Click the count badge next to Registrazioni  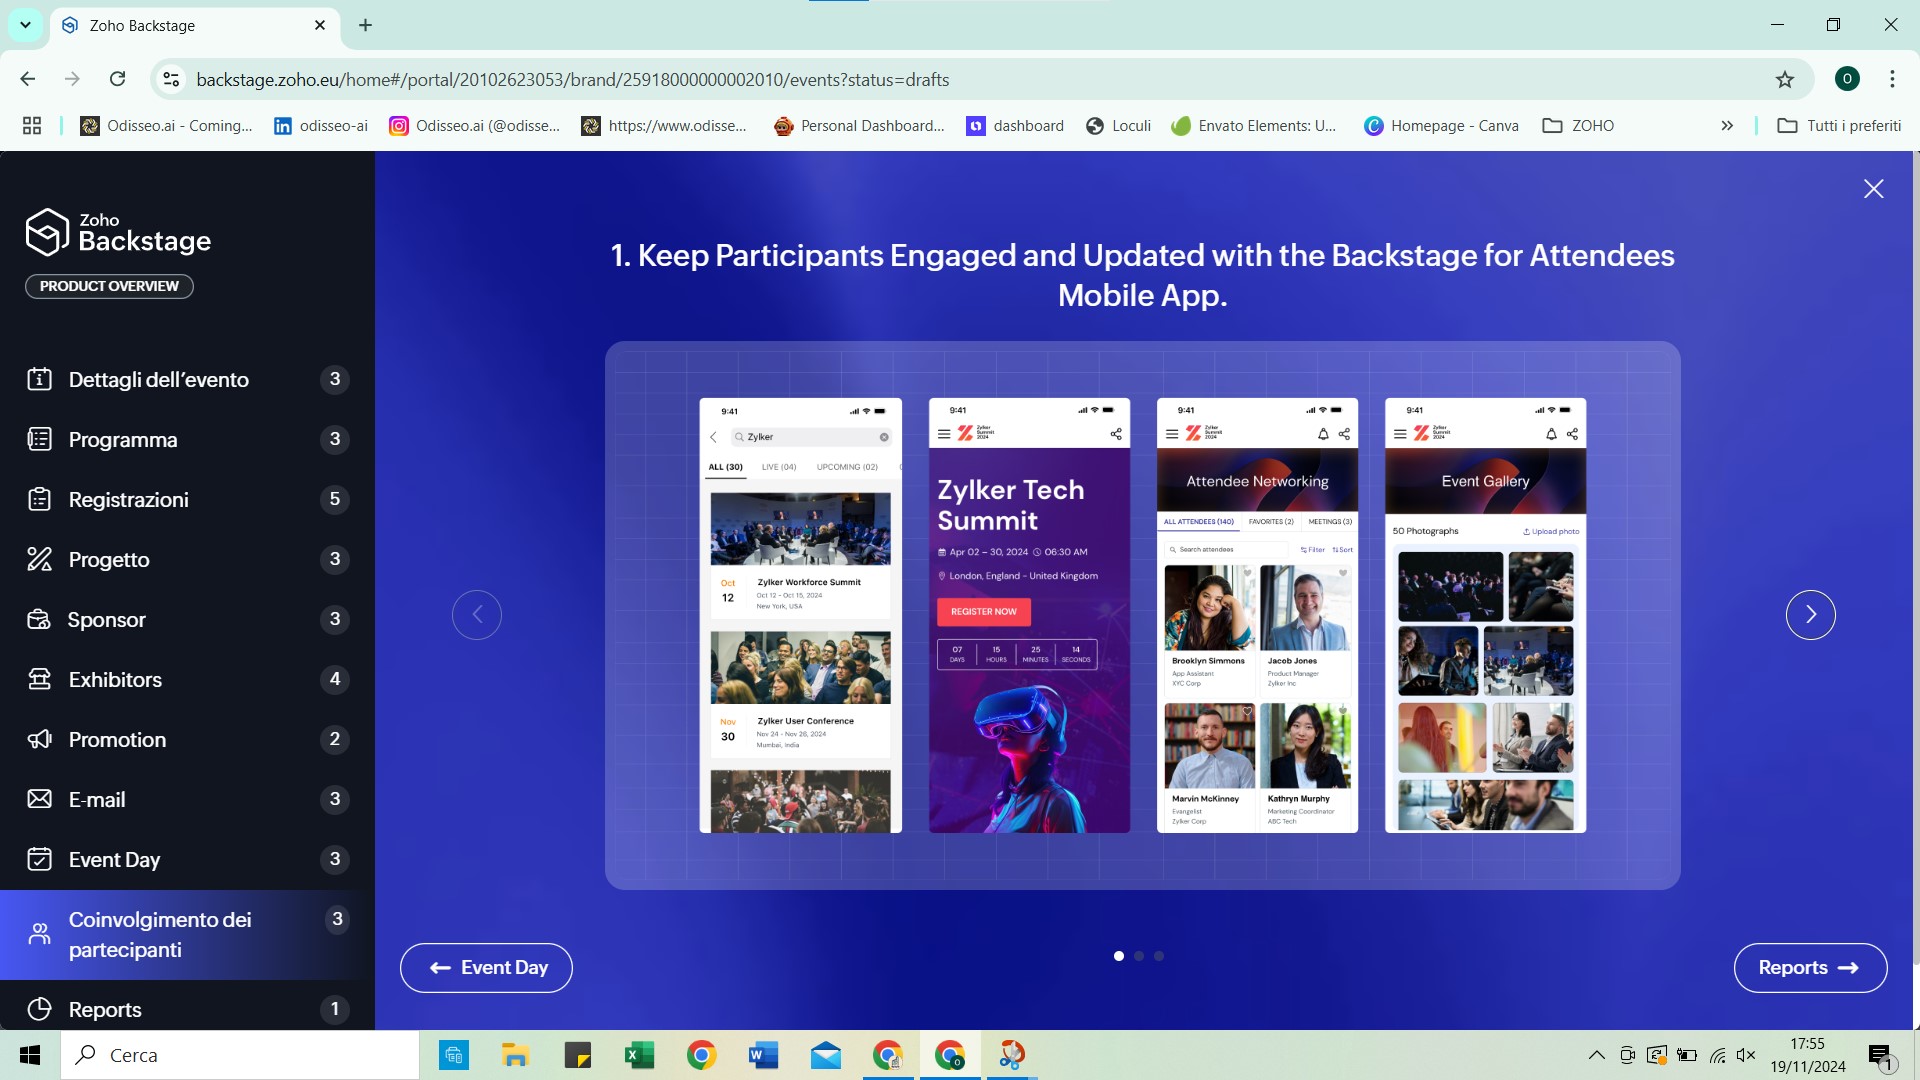tap(335, 499)
